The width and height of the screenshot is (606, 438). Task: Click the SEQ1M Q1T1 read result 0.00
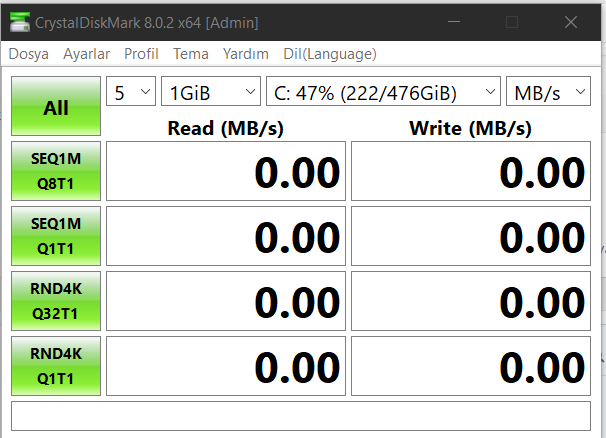coord(226,236)
